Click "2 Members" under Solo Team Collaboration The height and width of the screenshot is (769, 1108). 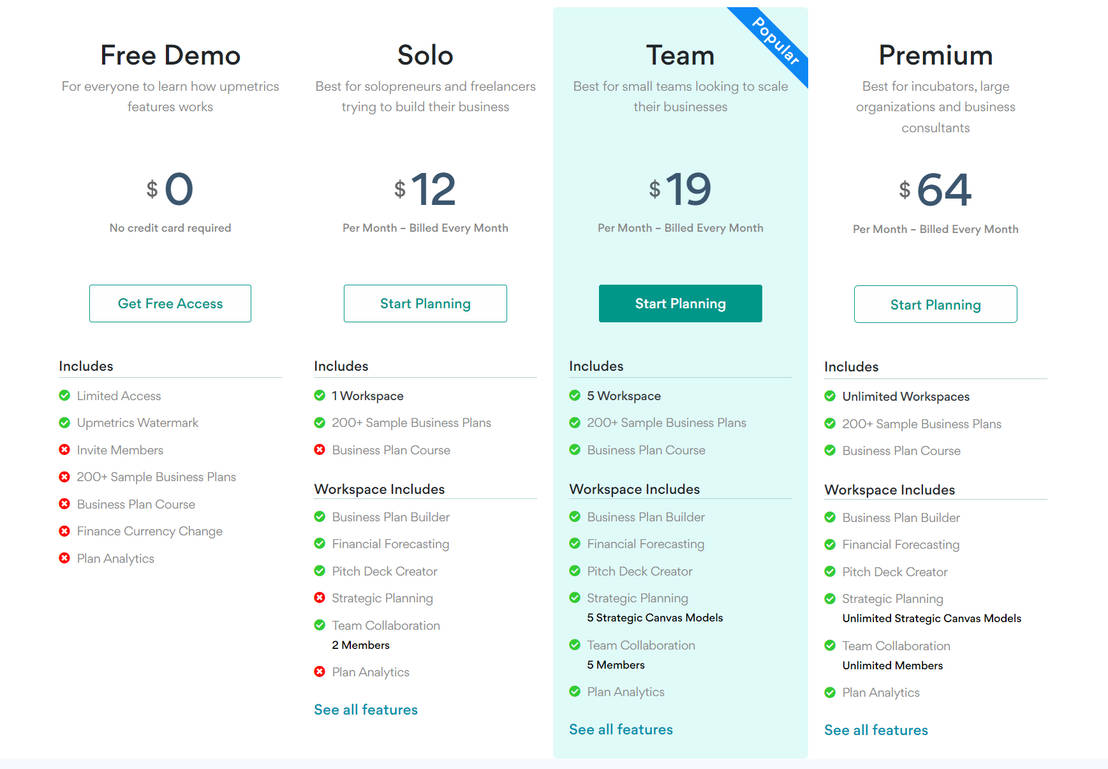click(x=360, y=645)
